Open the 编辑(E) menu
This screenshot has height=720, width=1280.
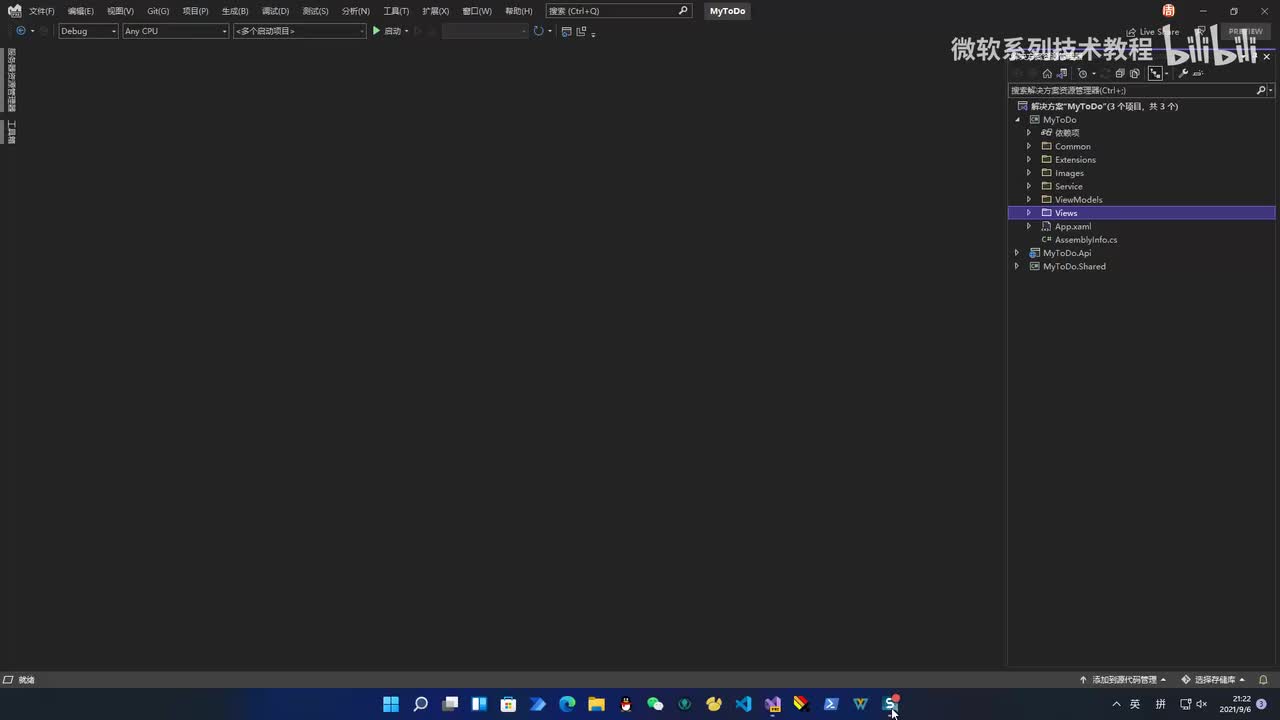[x=81, y=11]
